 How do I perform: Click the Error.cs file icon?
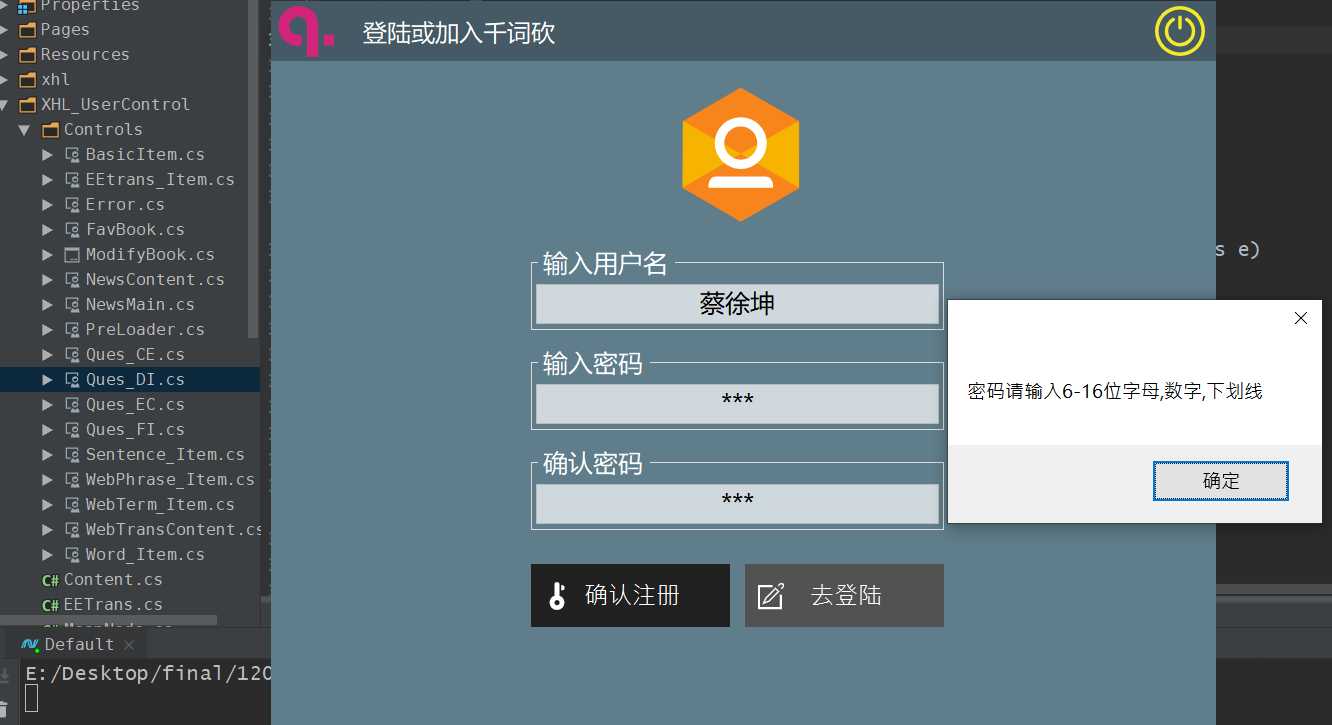click(x=72, y=204)
